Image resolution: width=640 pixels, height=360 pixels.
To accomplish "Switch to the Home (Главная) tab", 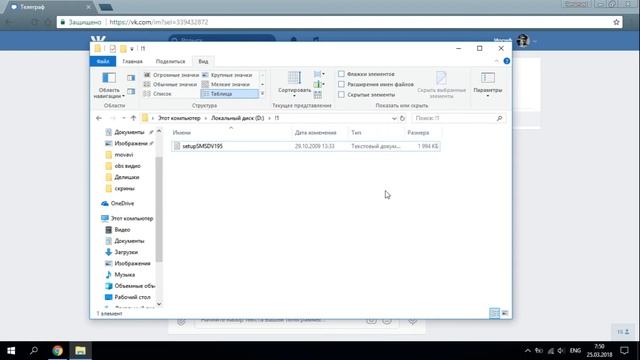I will pyautogui.click(x=132, y=61).
